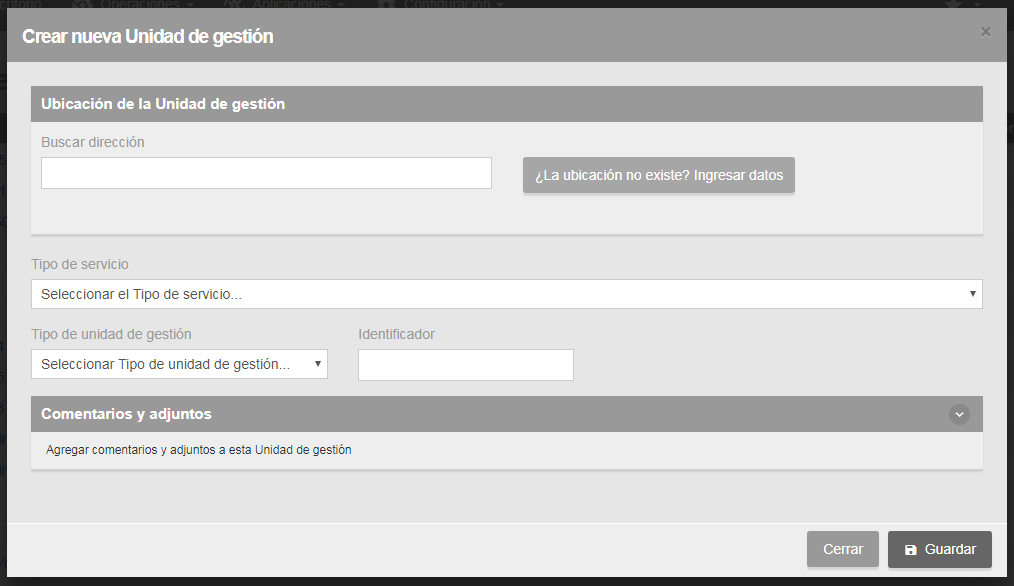This screenshot has height=586, width=1014.
Task: Open the Tipo de servicio dropdown
Action: [506, 294]
